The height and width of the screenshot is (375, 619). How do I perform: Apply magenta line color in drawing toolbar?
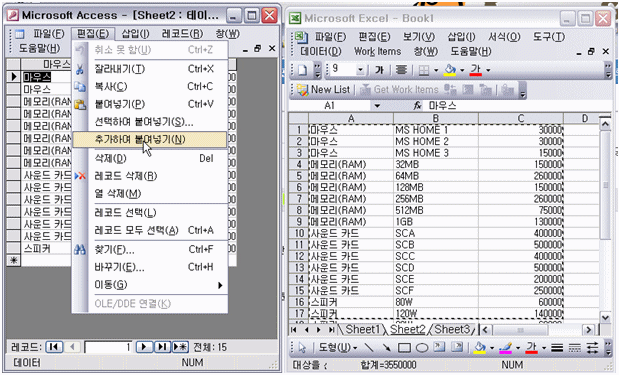505,348
